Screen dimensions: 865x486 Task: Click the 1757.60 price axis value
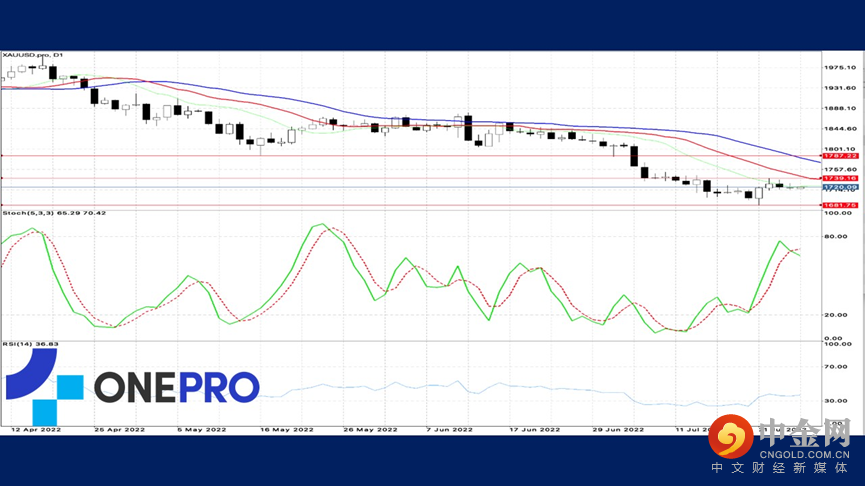click(x=840, y=170)
